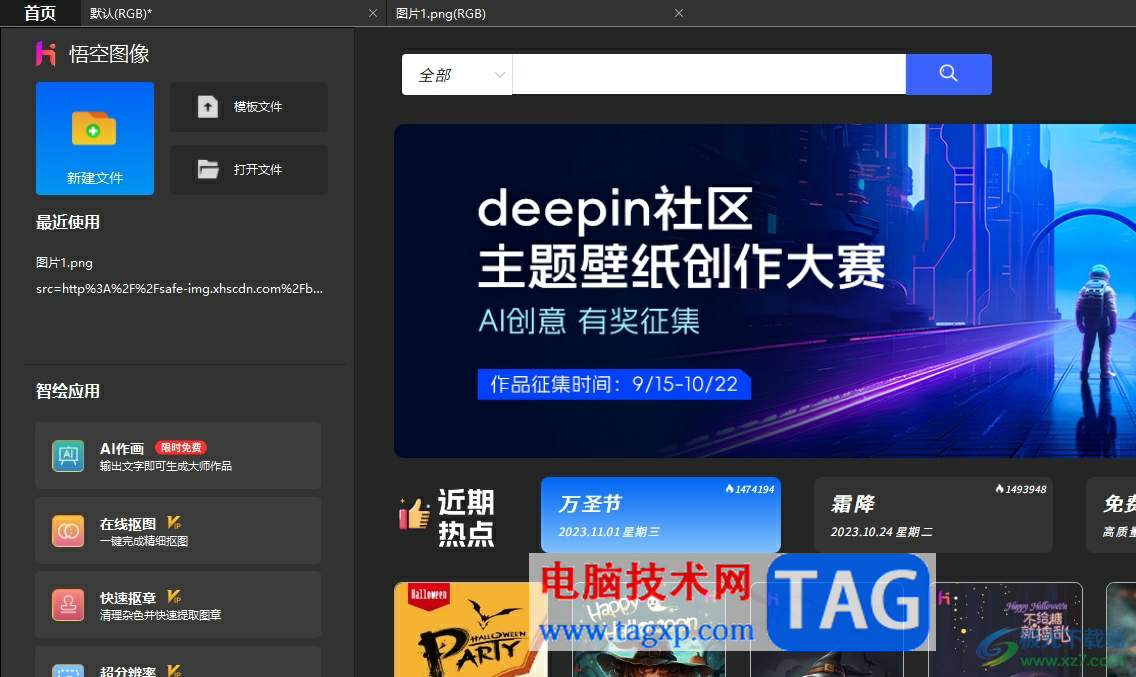Create a new file with 新建文件
Viewport: 1136px width, 677px height.
tap(95, 138)
